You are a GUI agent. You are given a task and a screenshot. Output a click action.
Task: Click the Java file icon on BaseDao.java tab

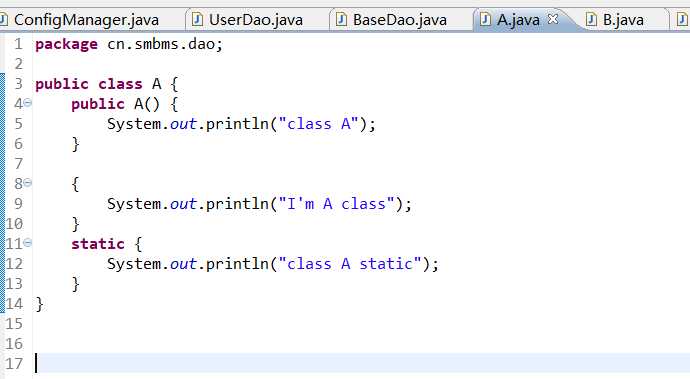click(341, 19)
